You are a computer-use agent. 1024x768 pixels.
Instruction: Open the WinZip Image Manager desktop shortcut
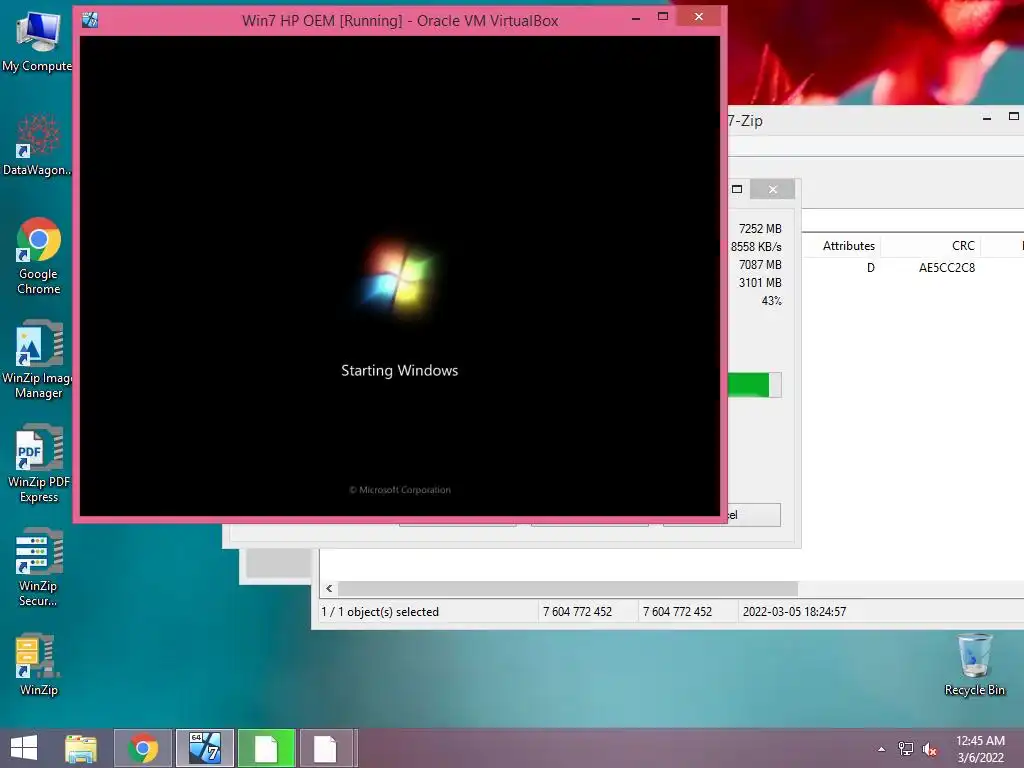point(38,360)
